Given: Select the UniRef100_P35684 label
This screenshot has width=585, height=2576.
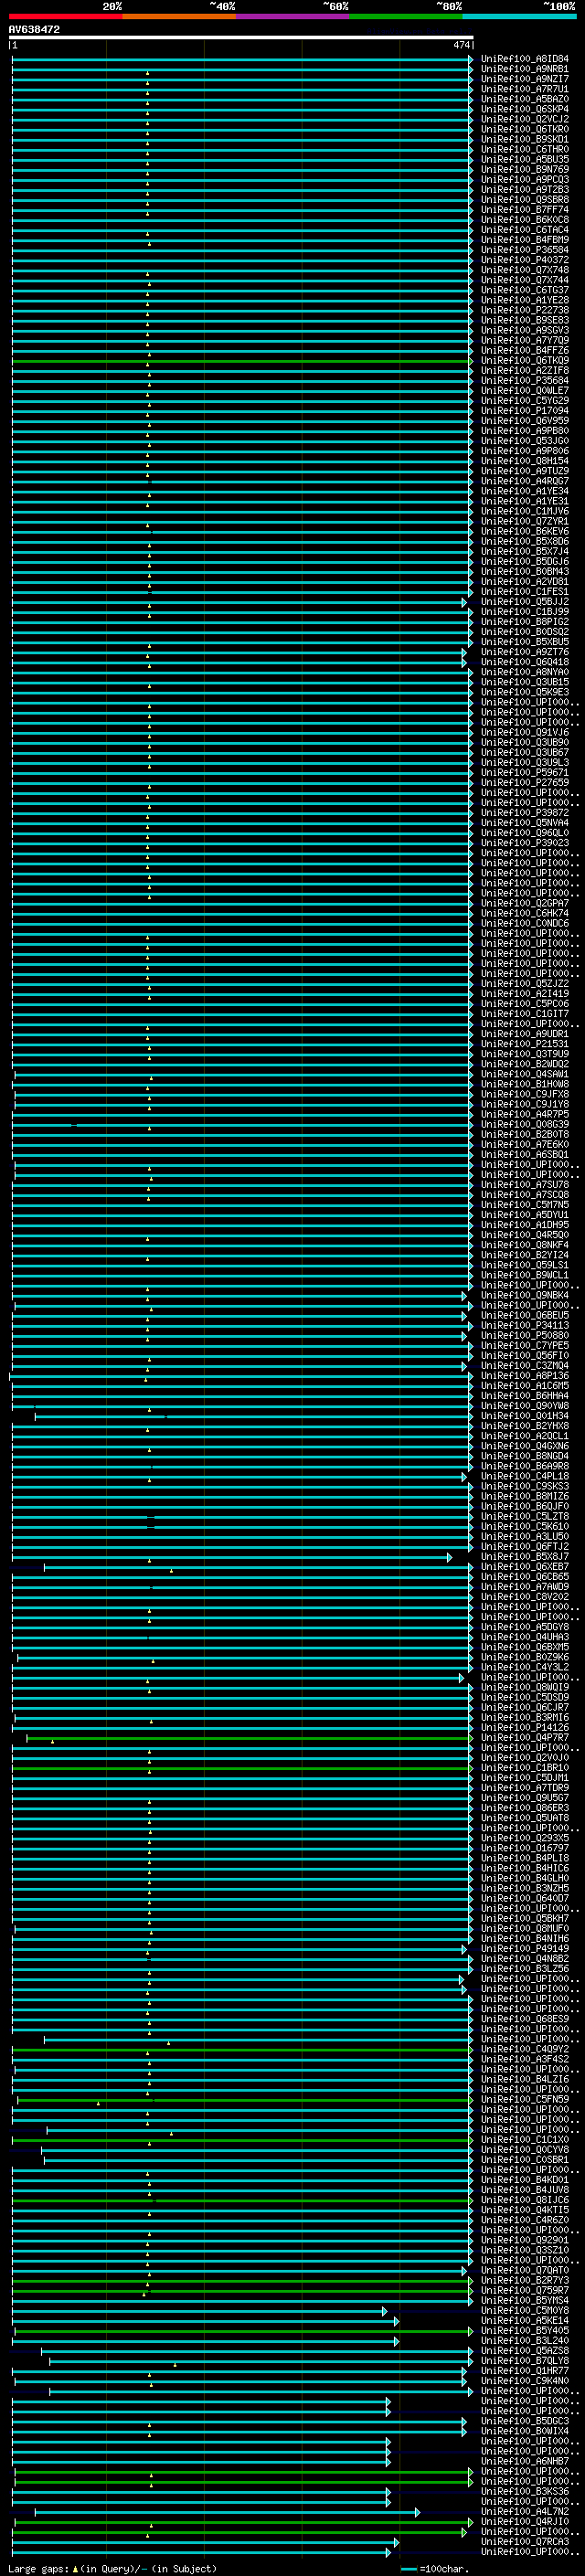Looking at the screenshot, I should [x=525, y=380].
